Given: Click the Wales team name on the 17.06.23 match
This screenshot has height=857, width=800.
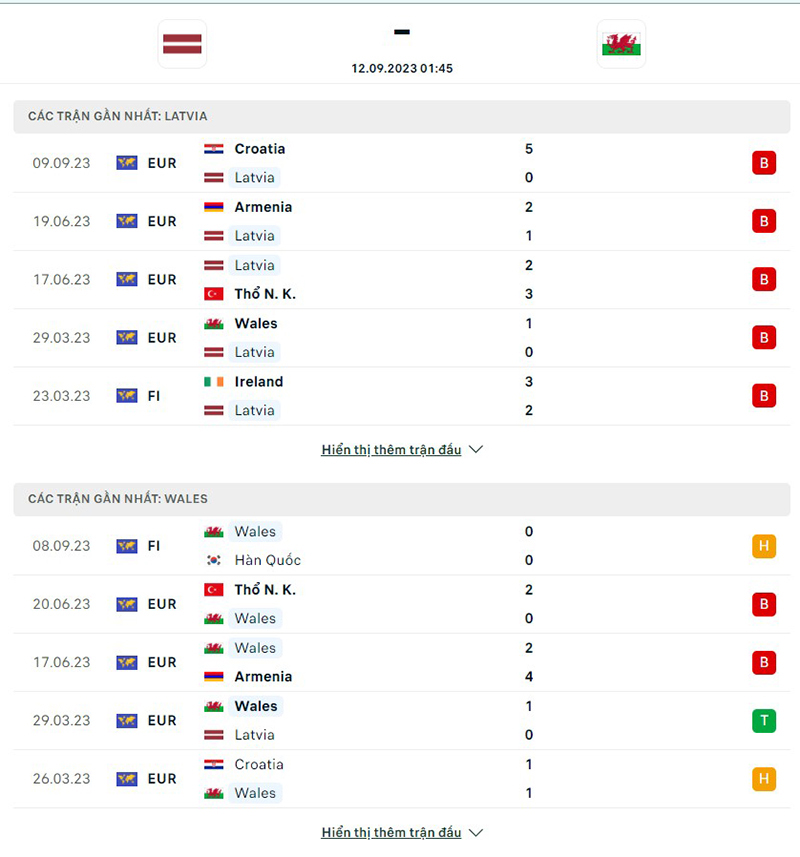Looking at the screenshot, I should 255,648.
